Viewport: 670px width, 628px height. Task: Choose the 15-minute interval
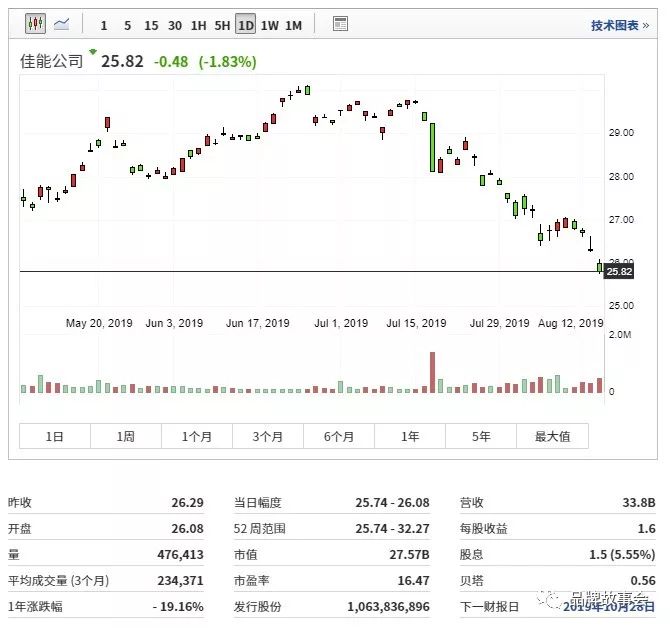[151, 25]
